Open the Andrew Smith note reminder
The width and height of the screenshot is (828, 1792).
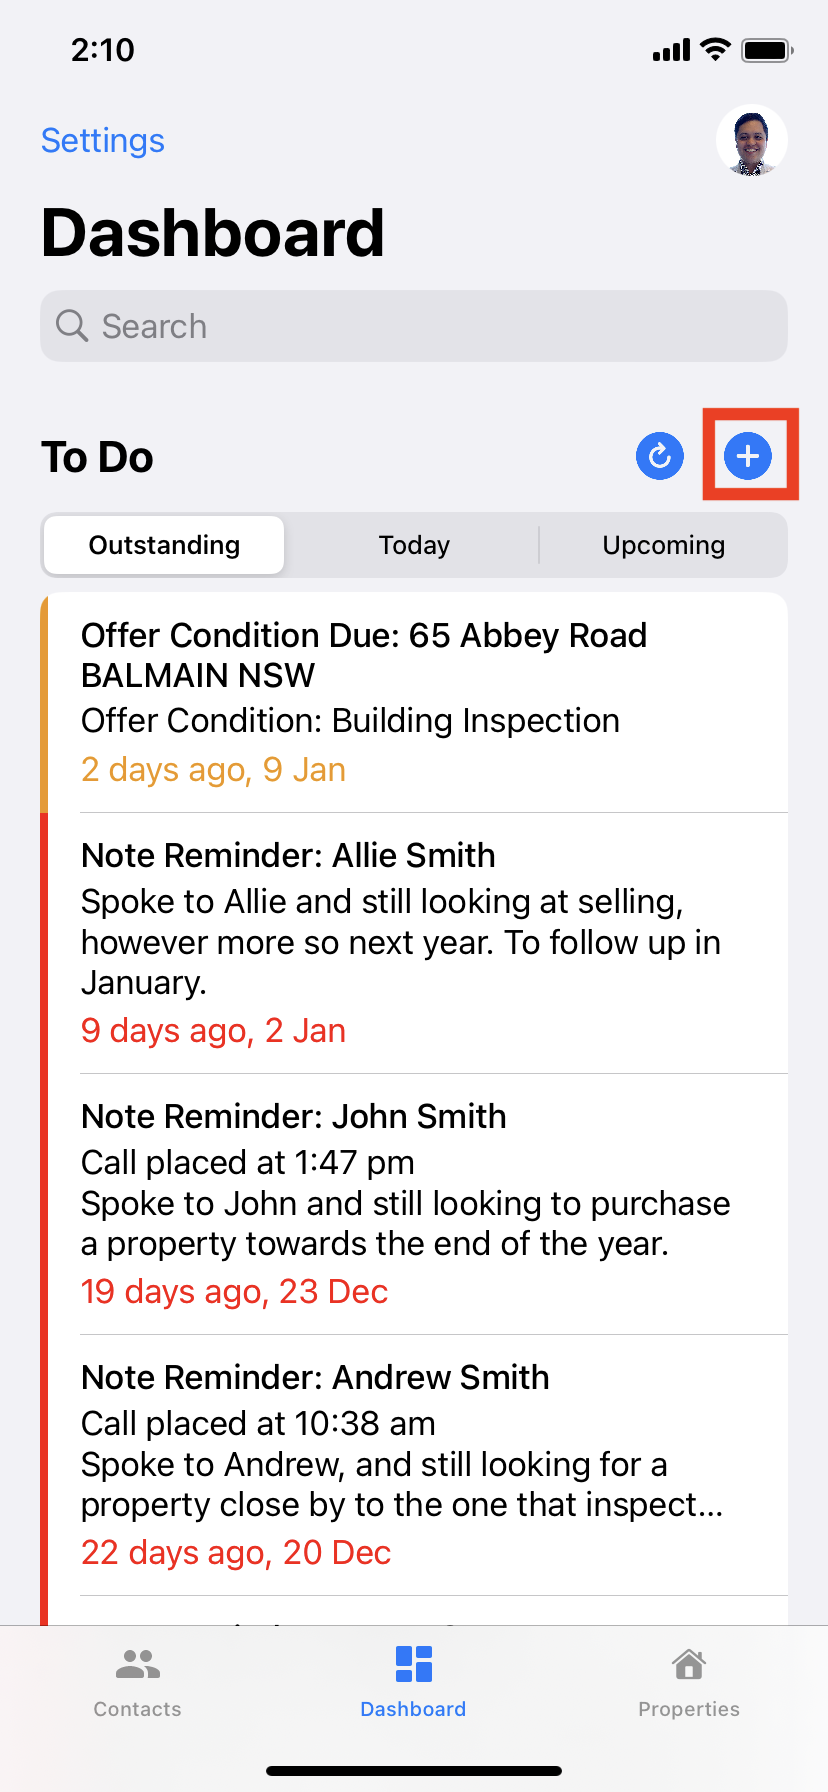coord(414,1465)
